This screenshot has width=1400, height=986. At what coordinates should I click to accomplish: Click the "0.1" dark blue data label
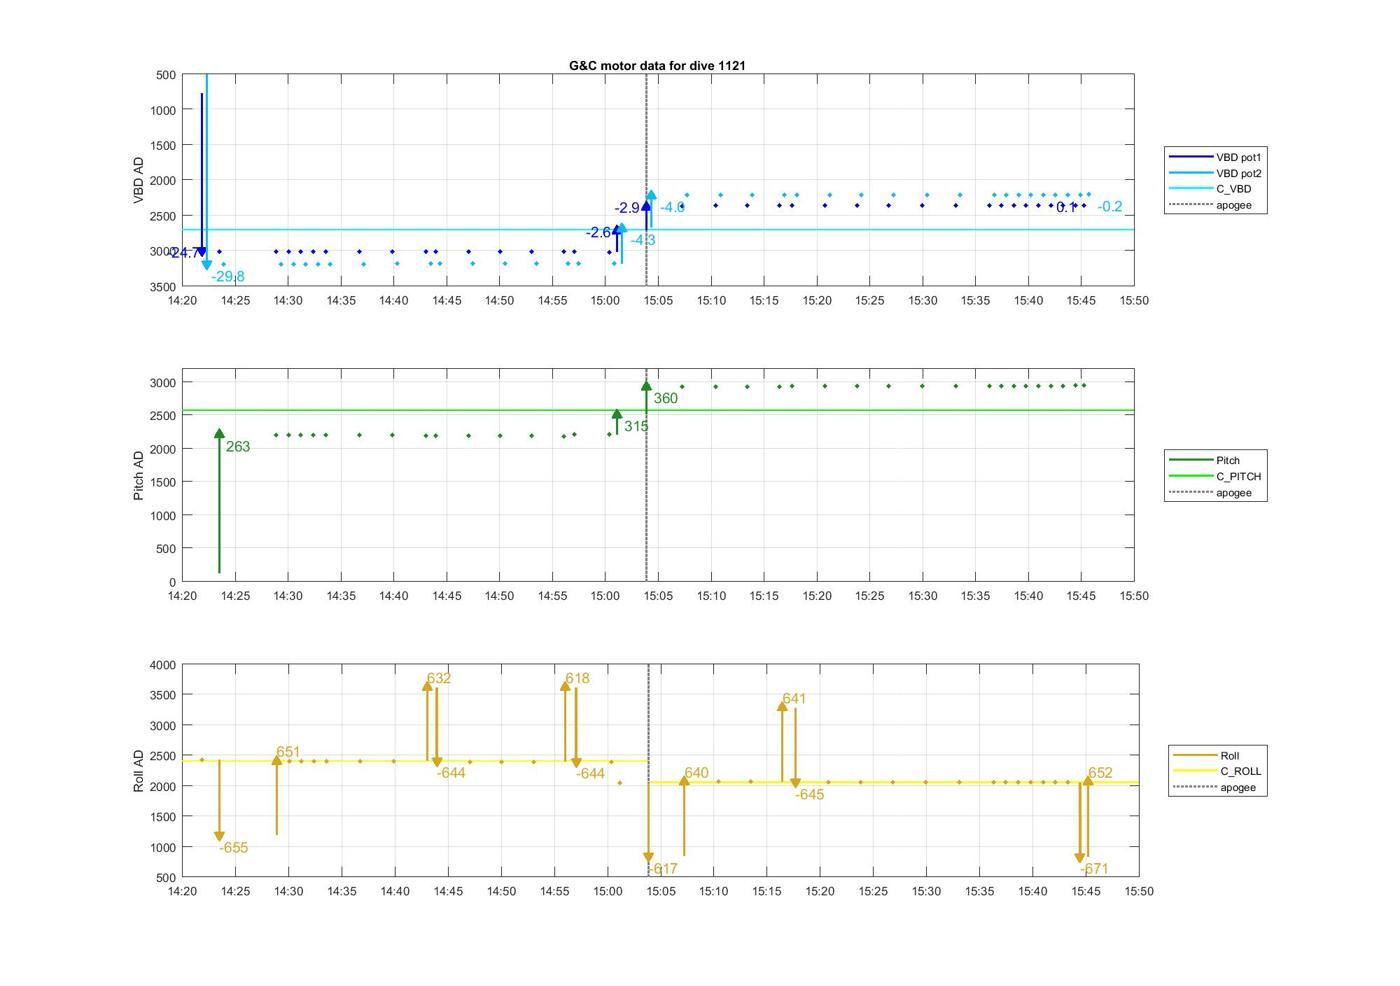pyautogui.click(x=1066, y=207)
